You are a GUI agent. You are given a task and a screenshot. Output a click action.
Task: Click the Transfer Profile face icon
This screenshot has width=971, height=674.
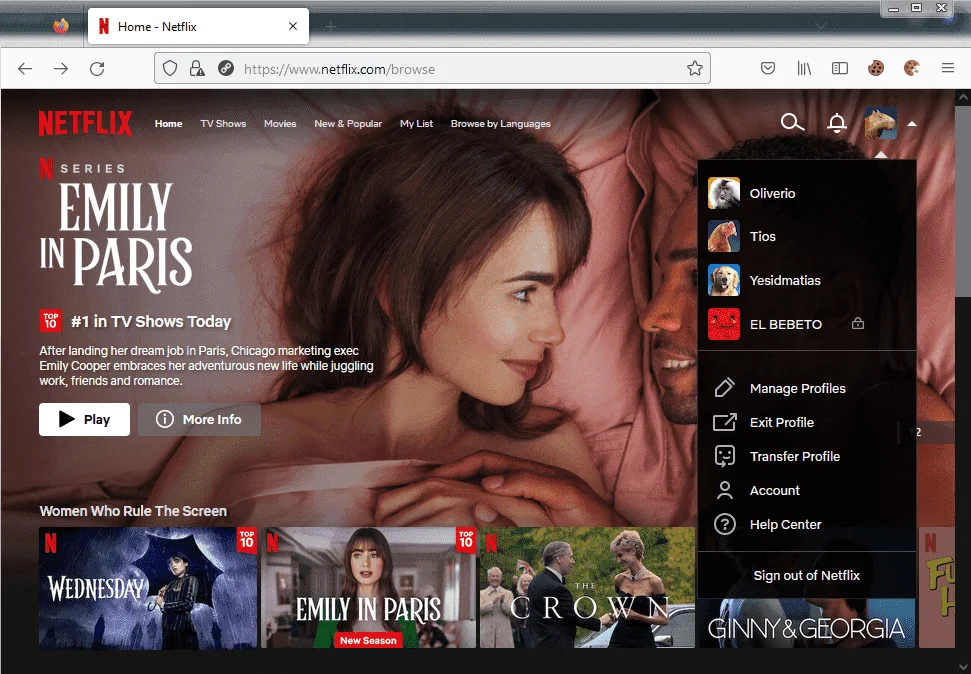coord(725,456)
